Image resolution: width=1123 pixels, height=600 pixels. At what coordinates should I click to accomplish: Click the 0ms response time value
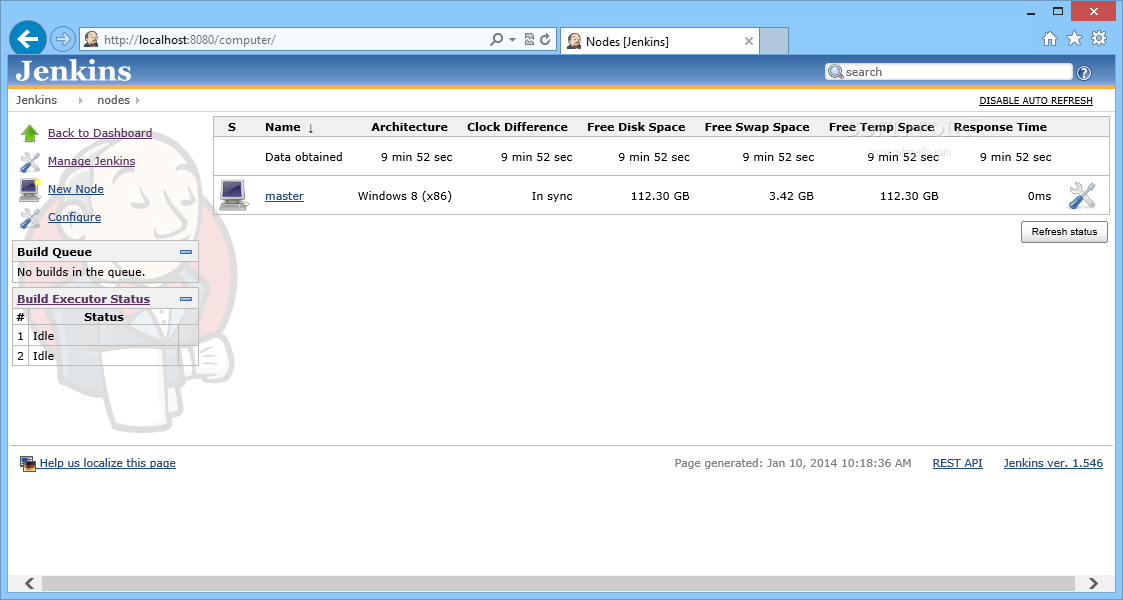click(1039, 196)
